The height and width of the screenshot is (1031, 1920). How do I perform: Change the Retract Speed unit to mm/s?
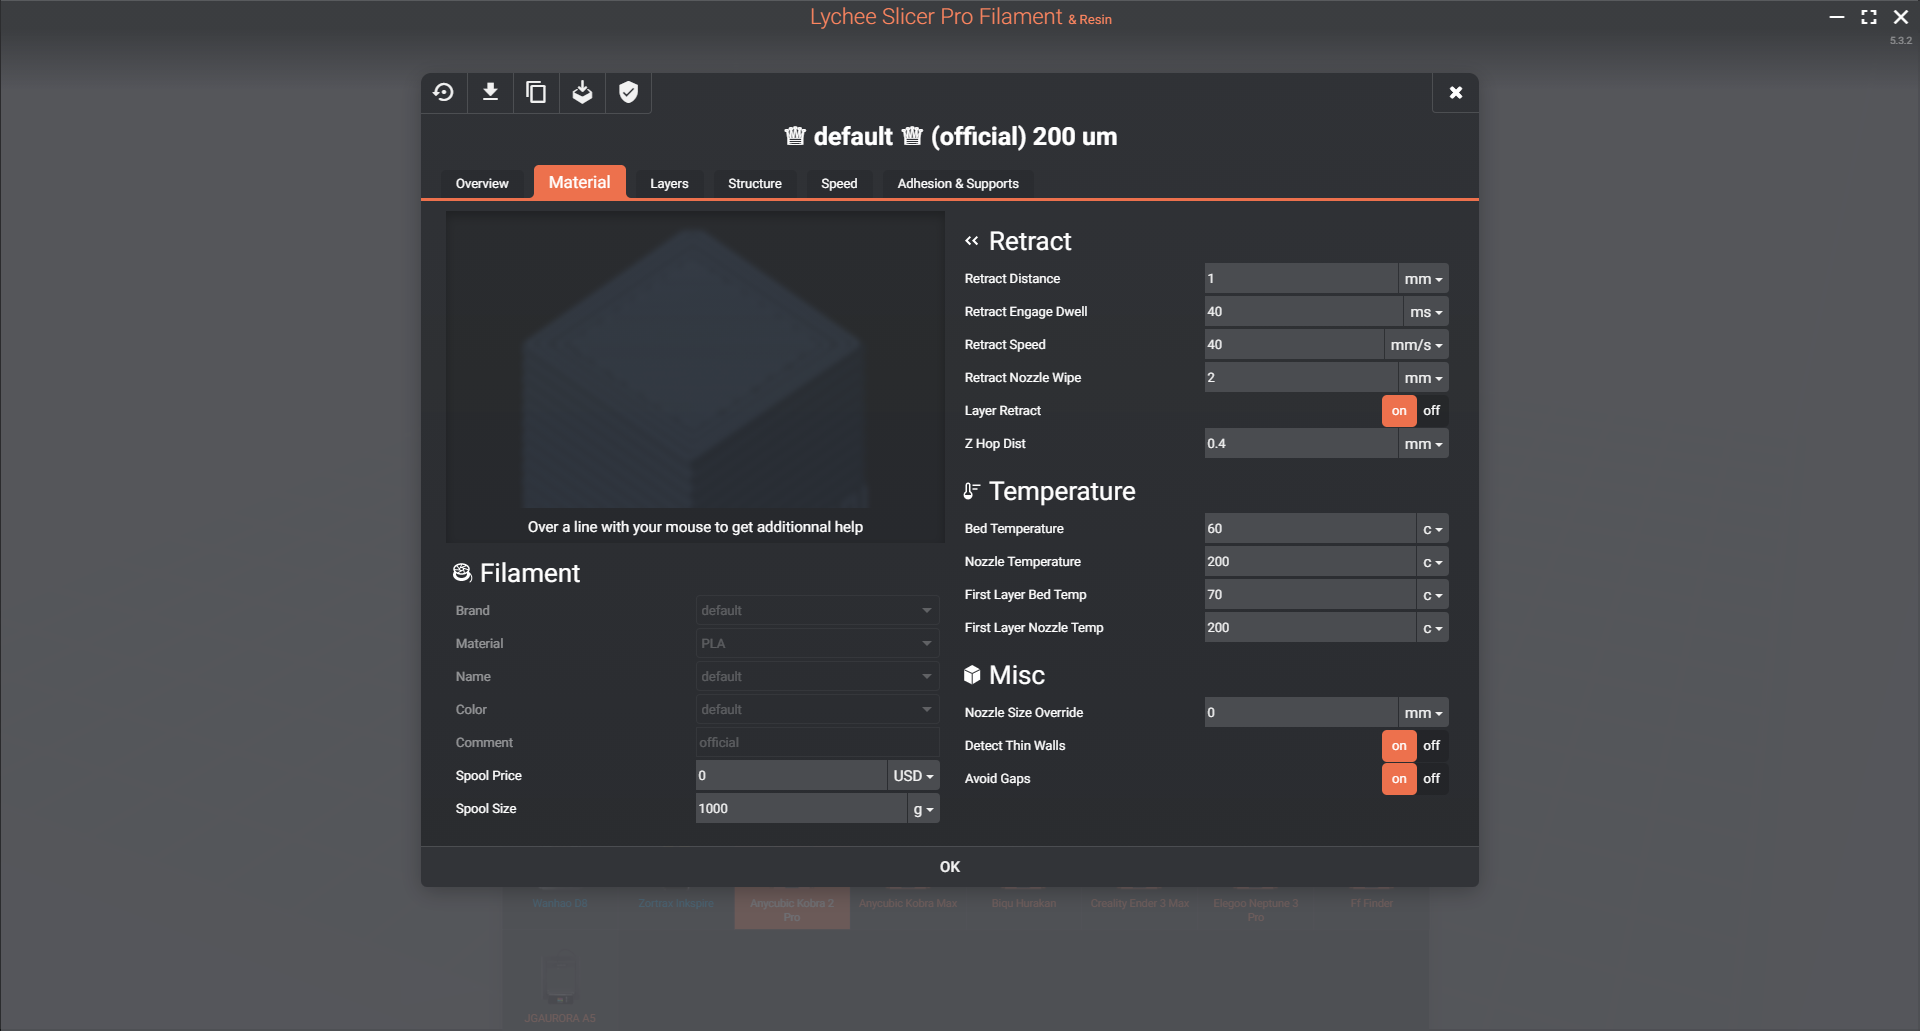pyautogui.click(x=1415, y=344)
